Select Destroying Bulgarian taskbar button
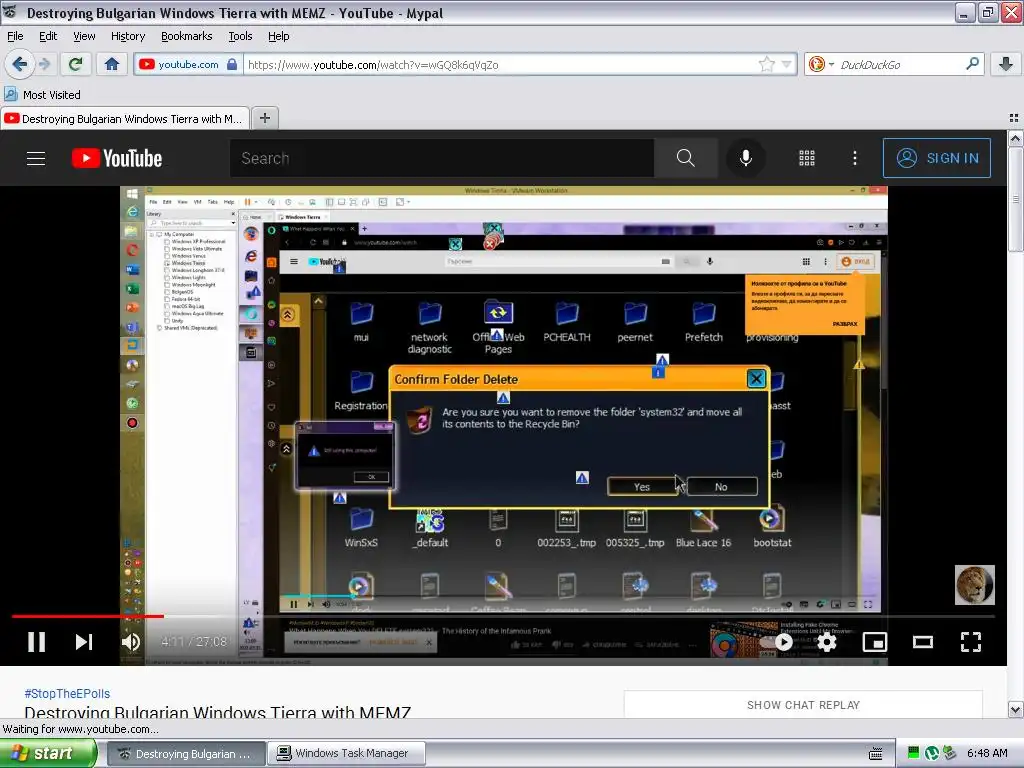Viewport: 1024px width, 768px height. pos(186,753)
